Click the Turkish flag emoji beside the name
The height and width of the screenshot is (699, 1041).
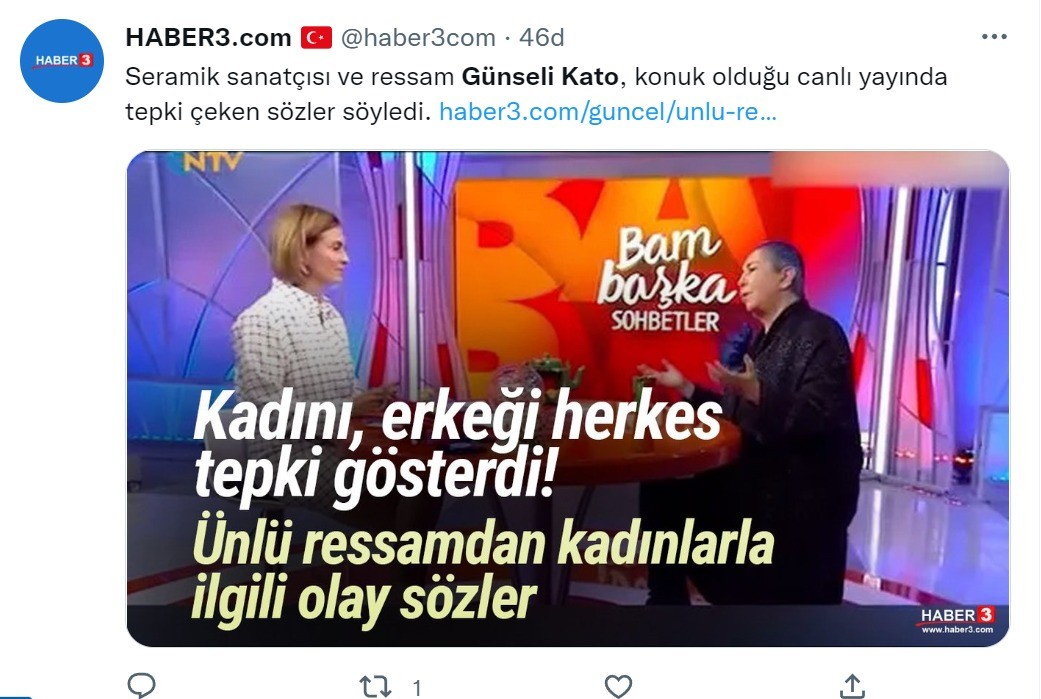[316, 38]
